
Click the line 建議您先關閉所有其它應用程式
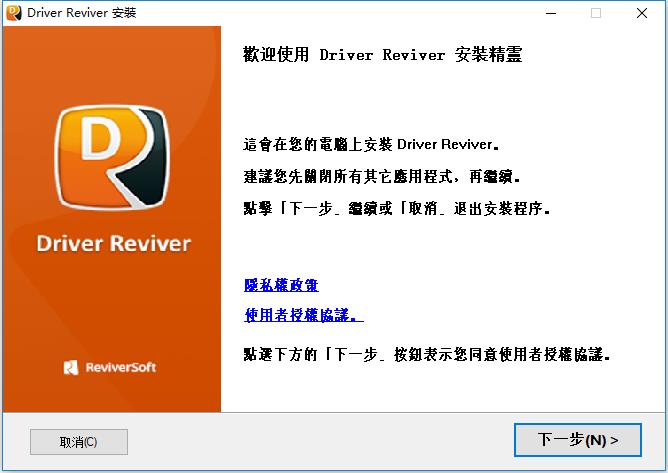tap(382, 176)
